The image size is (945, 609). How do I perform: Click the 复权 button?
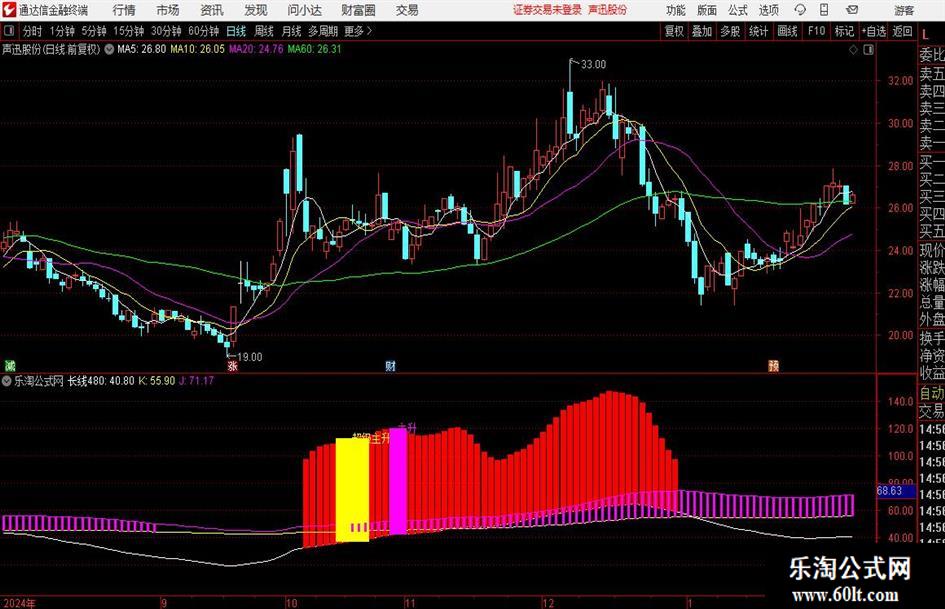click(x=674, y=31)
